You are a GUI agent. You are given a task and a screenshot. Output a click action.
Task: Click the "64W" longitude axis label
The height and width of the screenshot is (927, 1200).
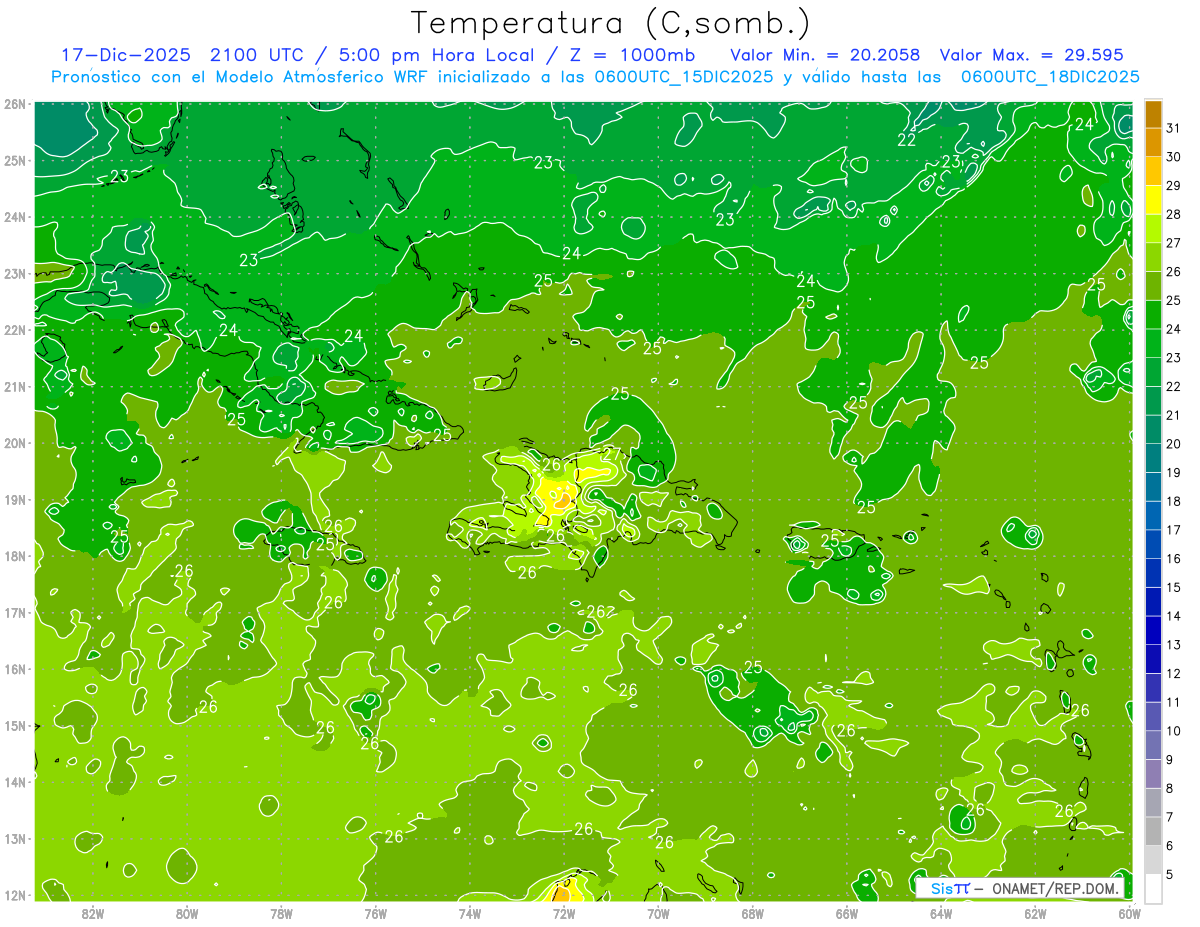pyautogui.click(x=941, y=913)
